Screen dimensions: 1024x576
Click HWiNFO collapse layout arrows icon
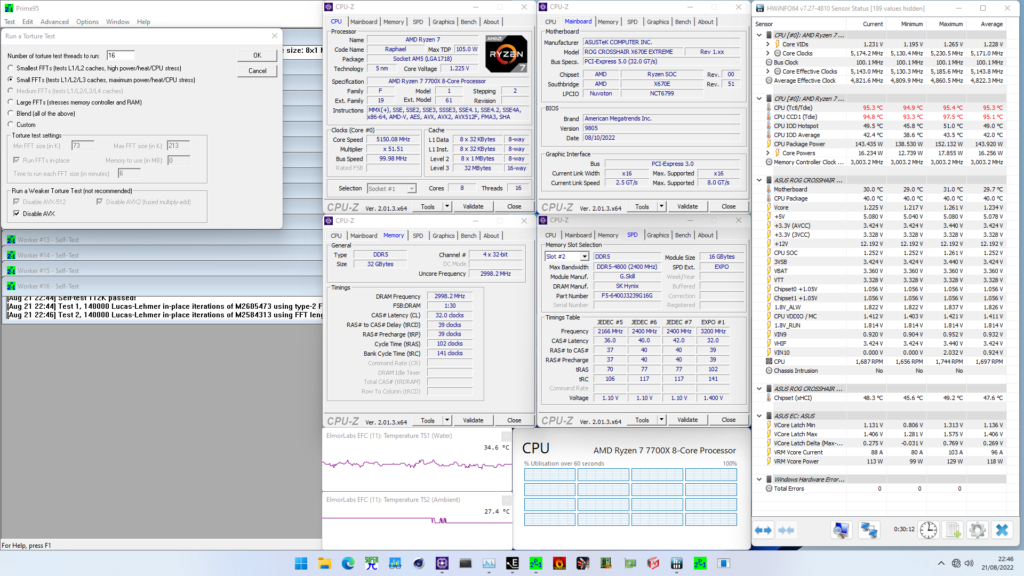point(786,530)
